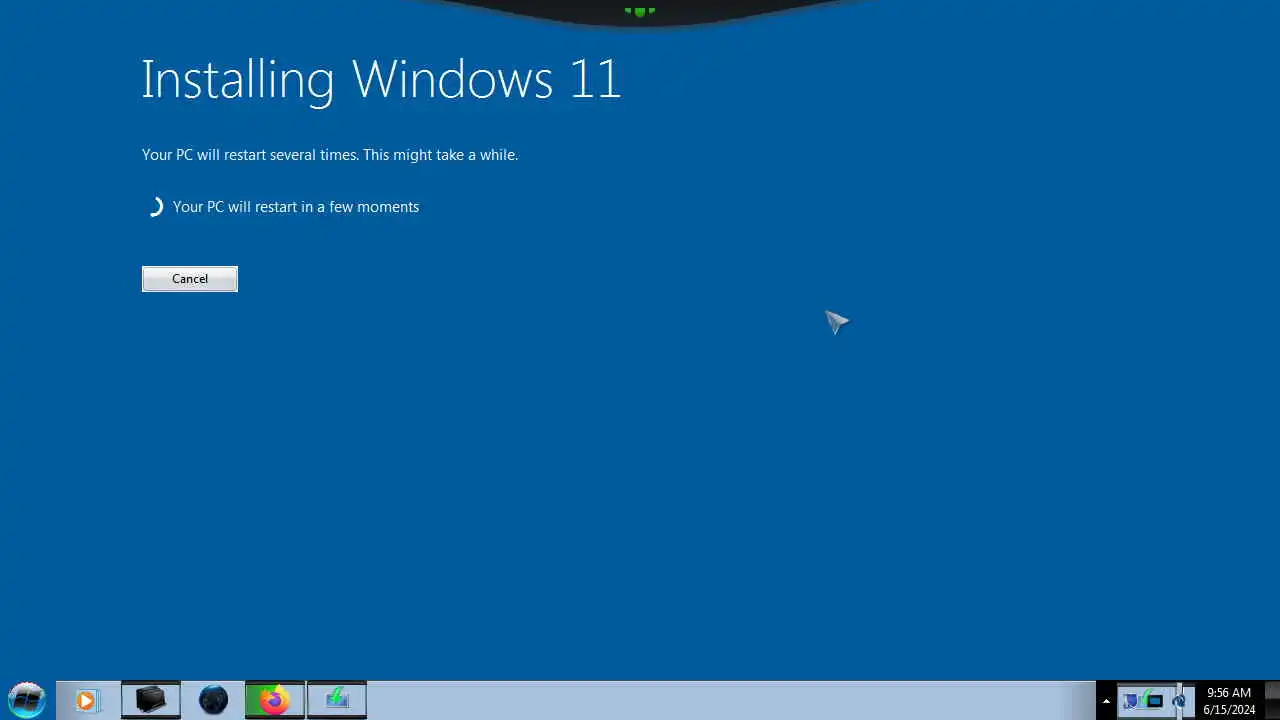Viewport: 1280px width, 720px height.
Task: Click the Show desktop button at taskbar end
Action: tap(1272, 701)
